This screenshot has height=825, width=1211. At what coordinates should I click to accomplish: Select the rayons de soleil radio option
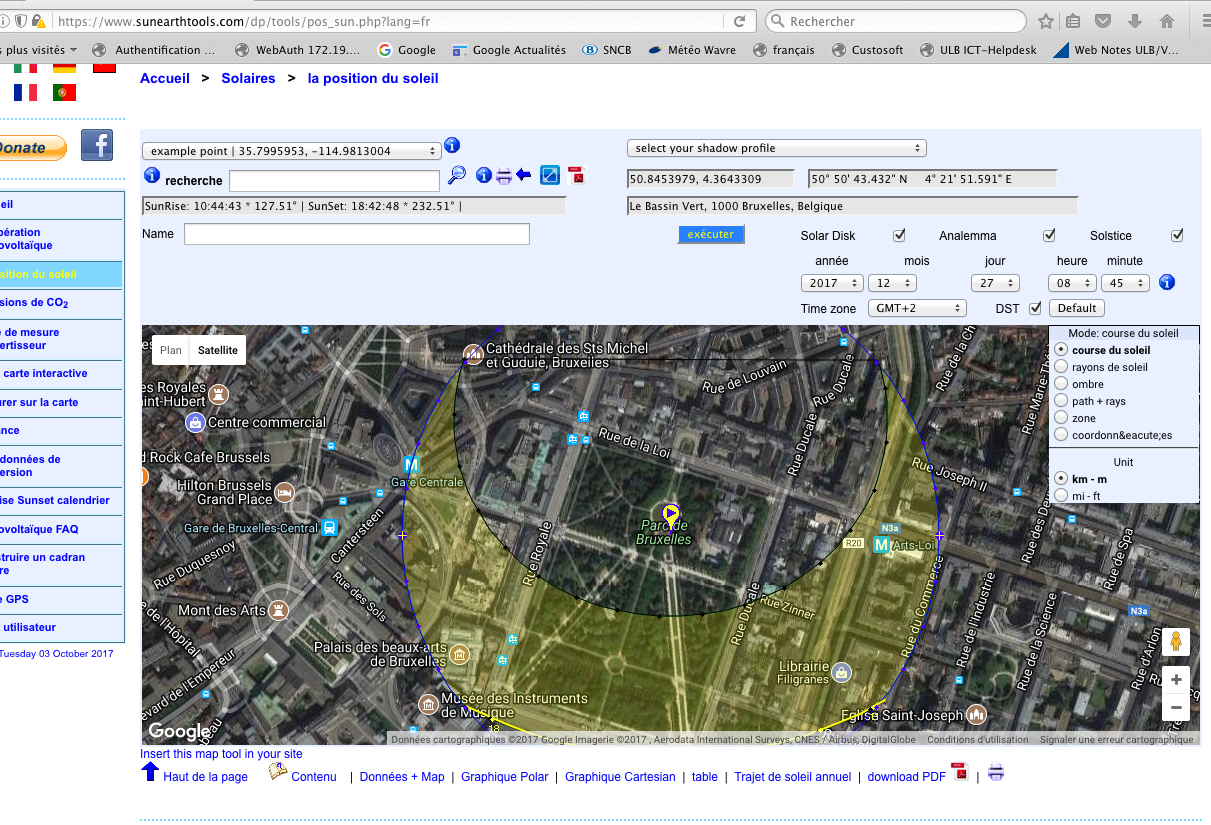tap(1061, 367)
